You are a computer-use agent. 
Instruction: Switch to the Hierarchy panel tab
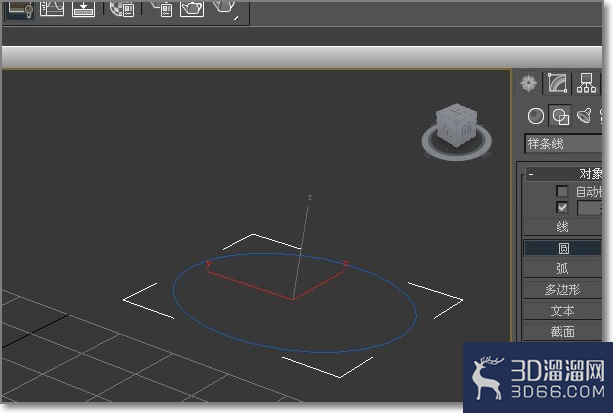click(586, 83)
